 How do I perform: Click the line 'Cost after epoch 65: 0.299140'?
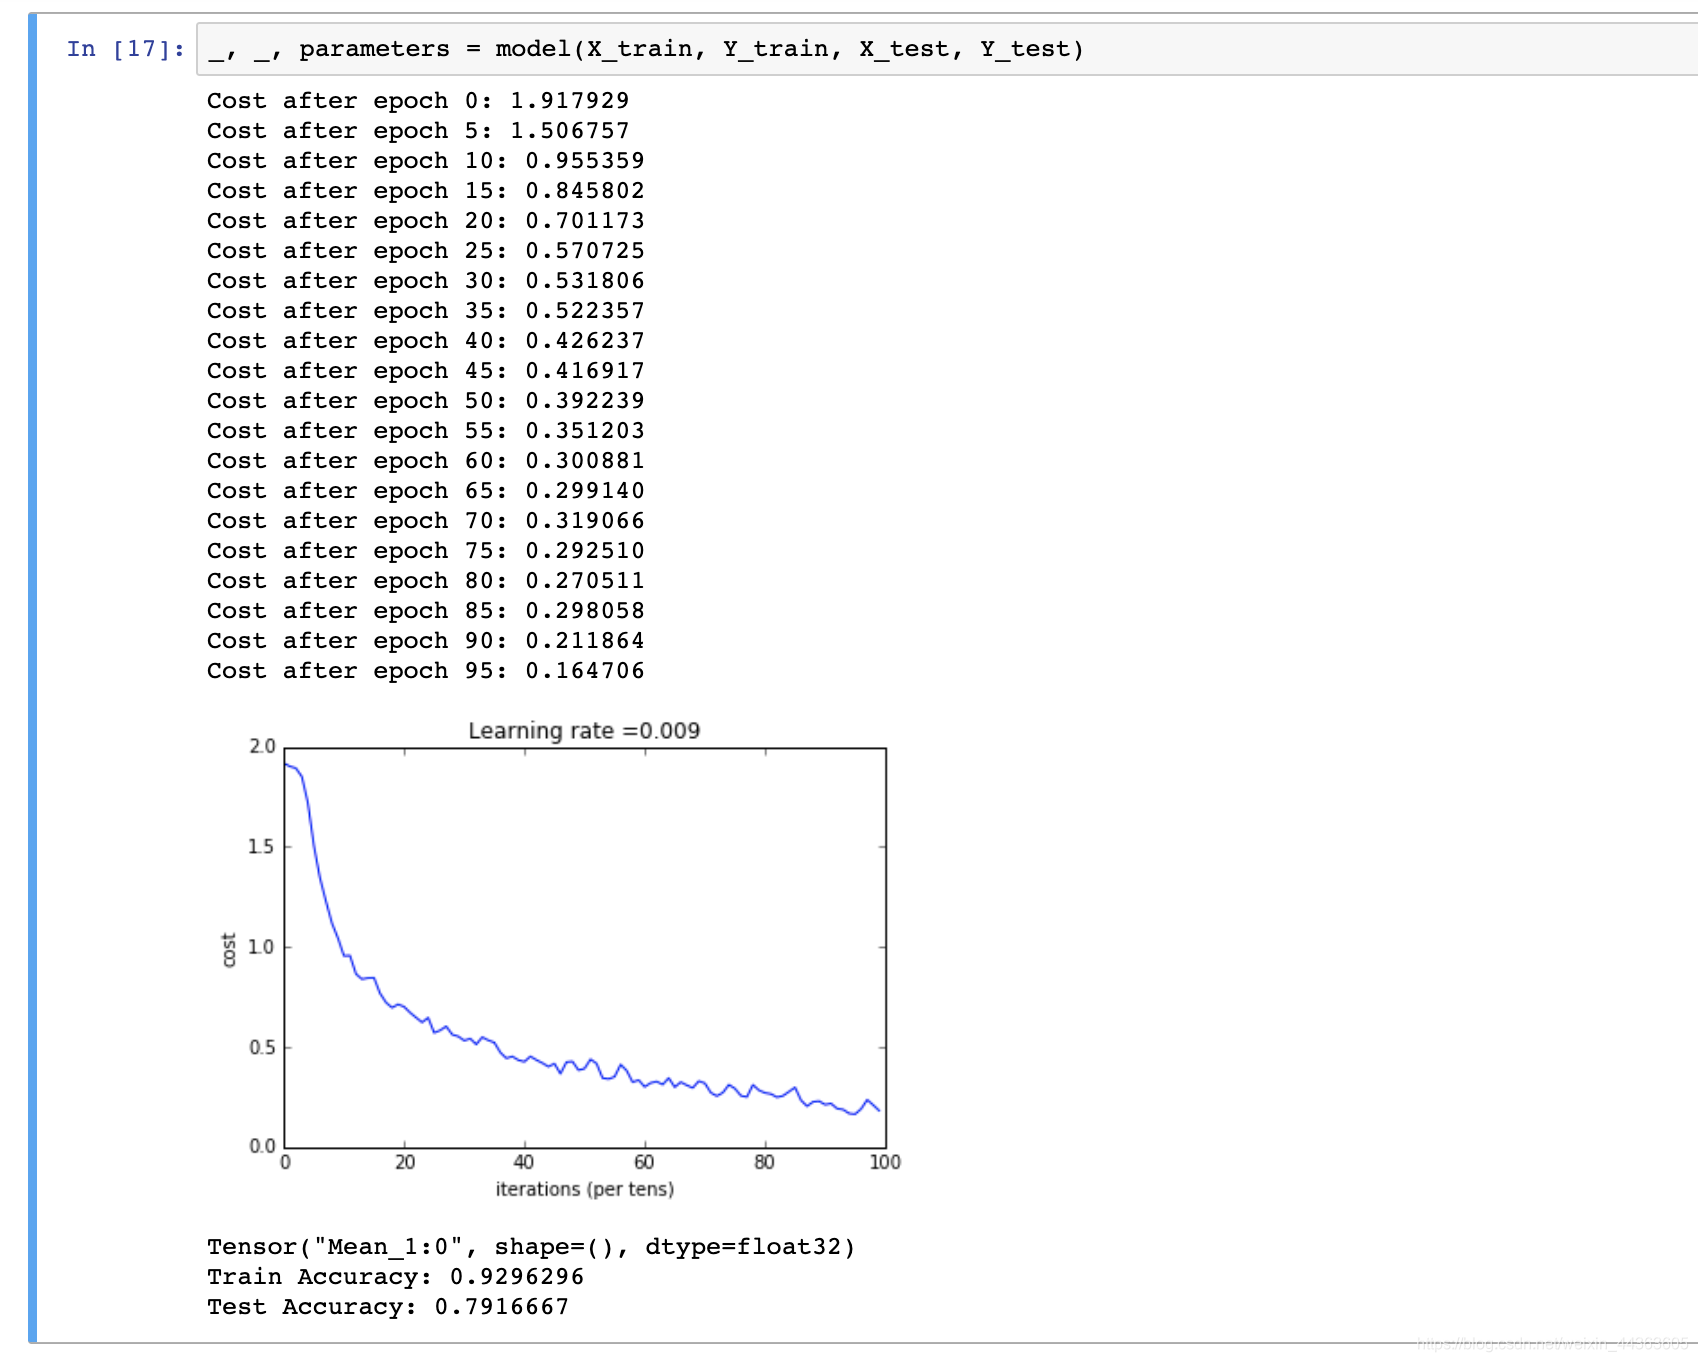tap(426, 491)
